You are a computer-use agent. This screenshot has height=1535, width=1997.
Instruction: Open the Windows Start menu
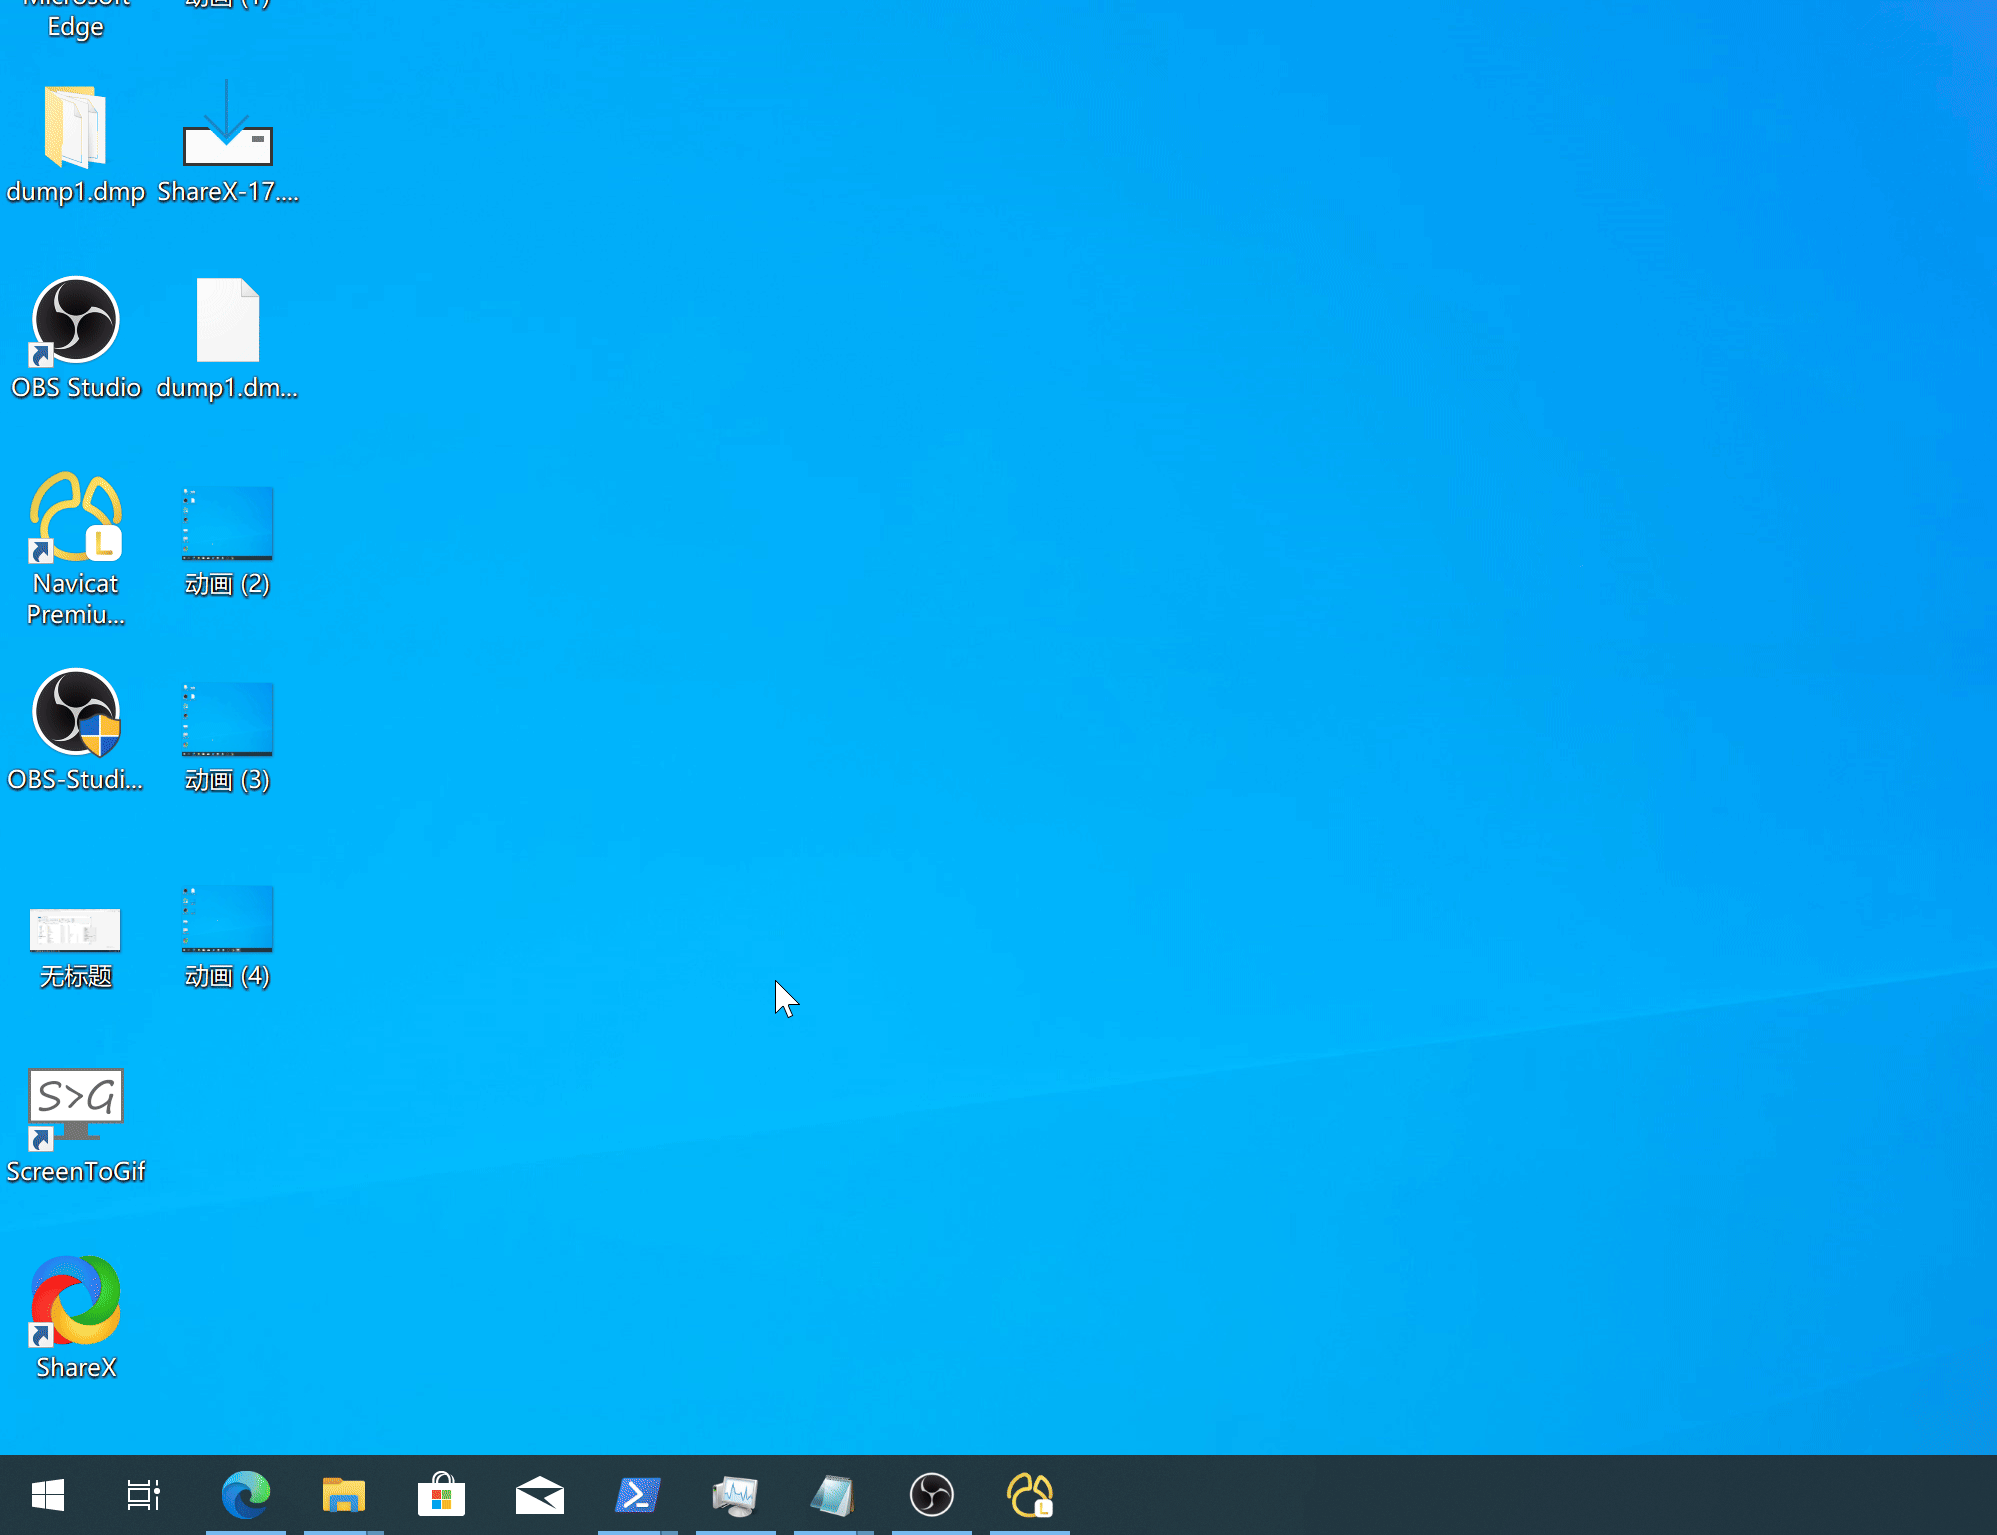pos(48,1495)
